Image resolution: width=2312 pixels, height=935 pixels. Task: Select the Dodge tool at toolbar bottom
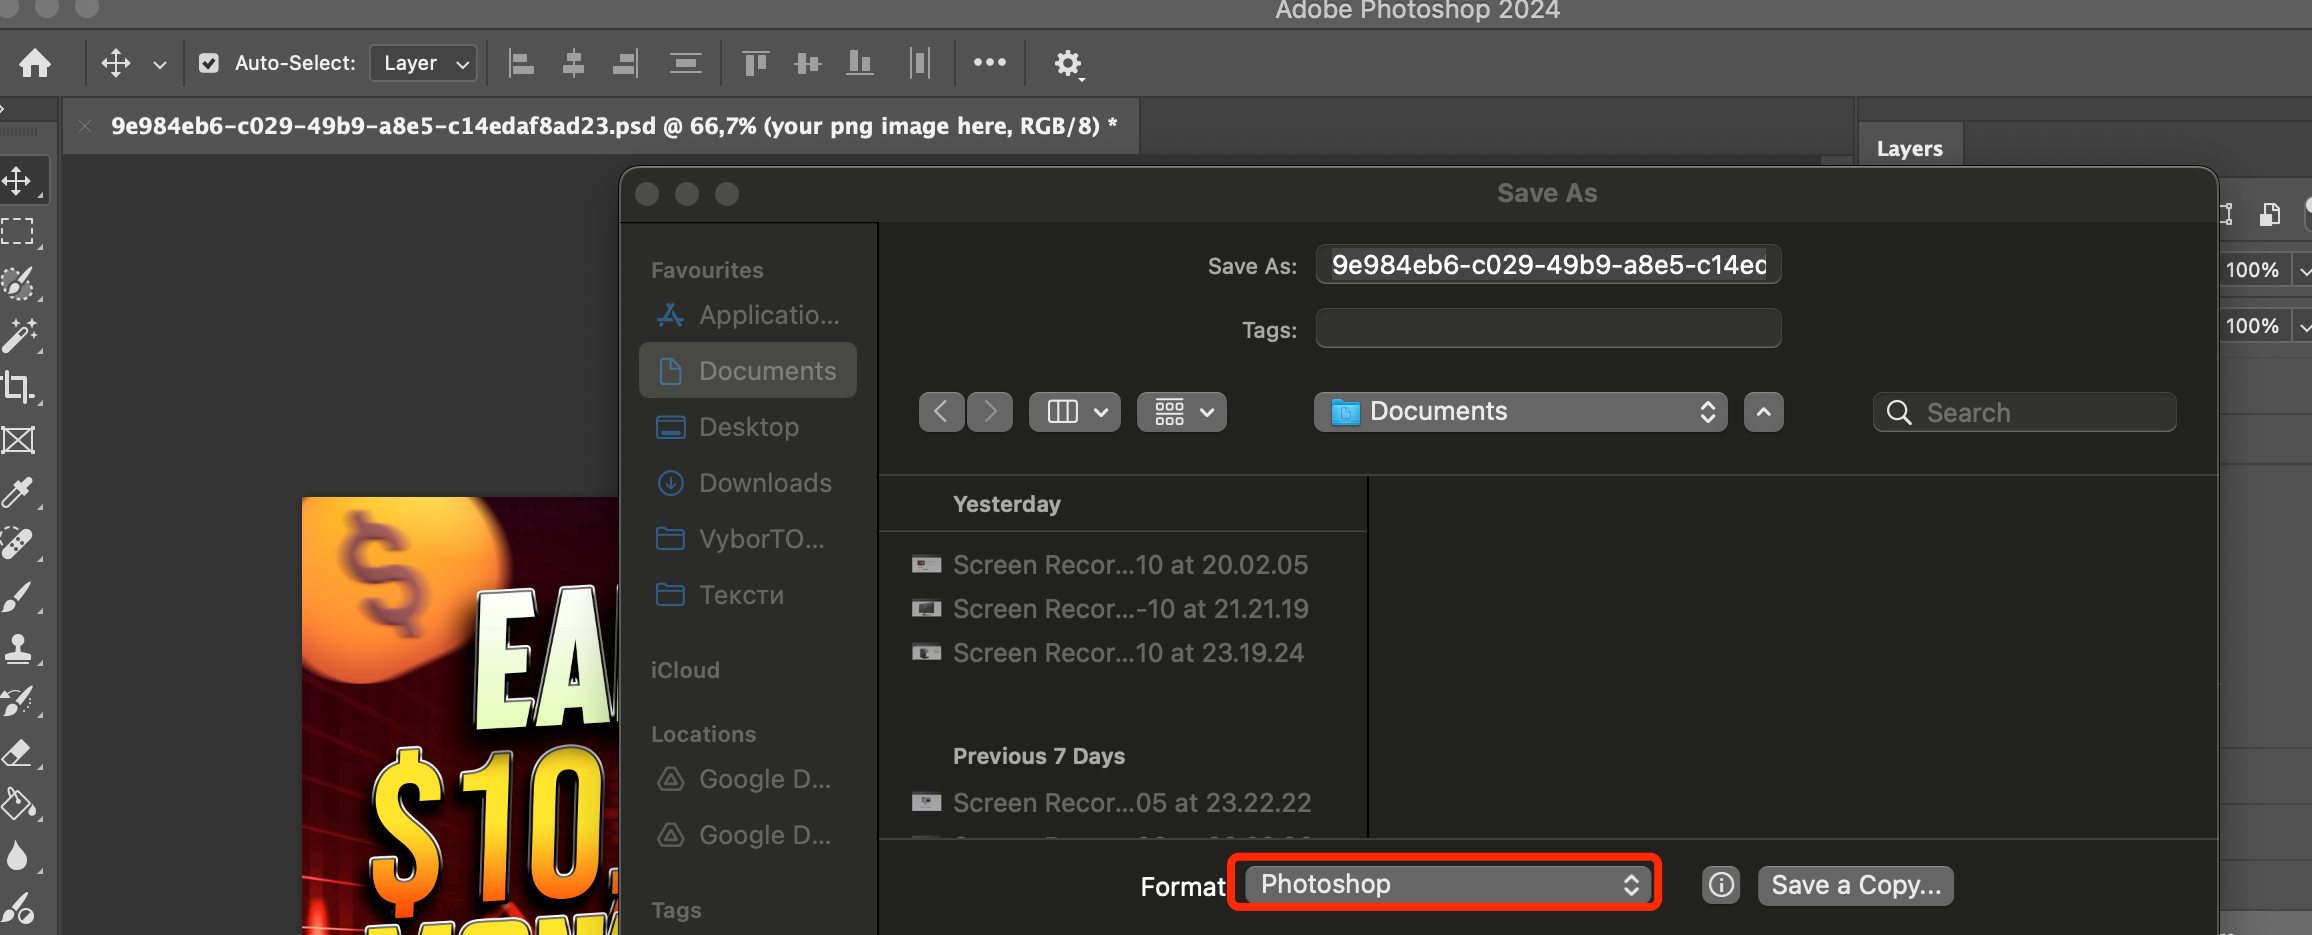pyautogui.click(x=18, y=909)
